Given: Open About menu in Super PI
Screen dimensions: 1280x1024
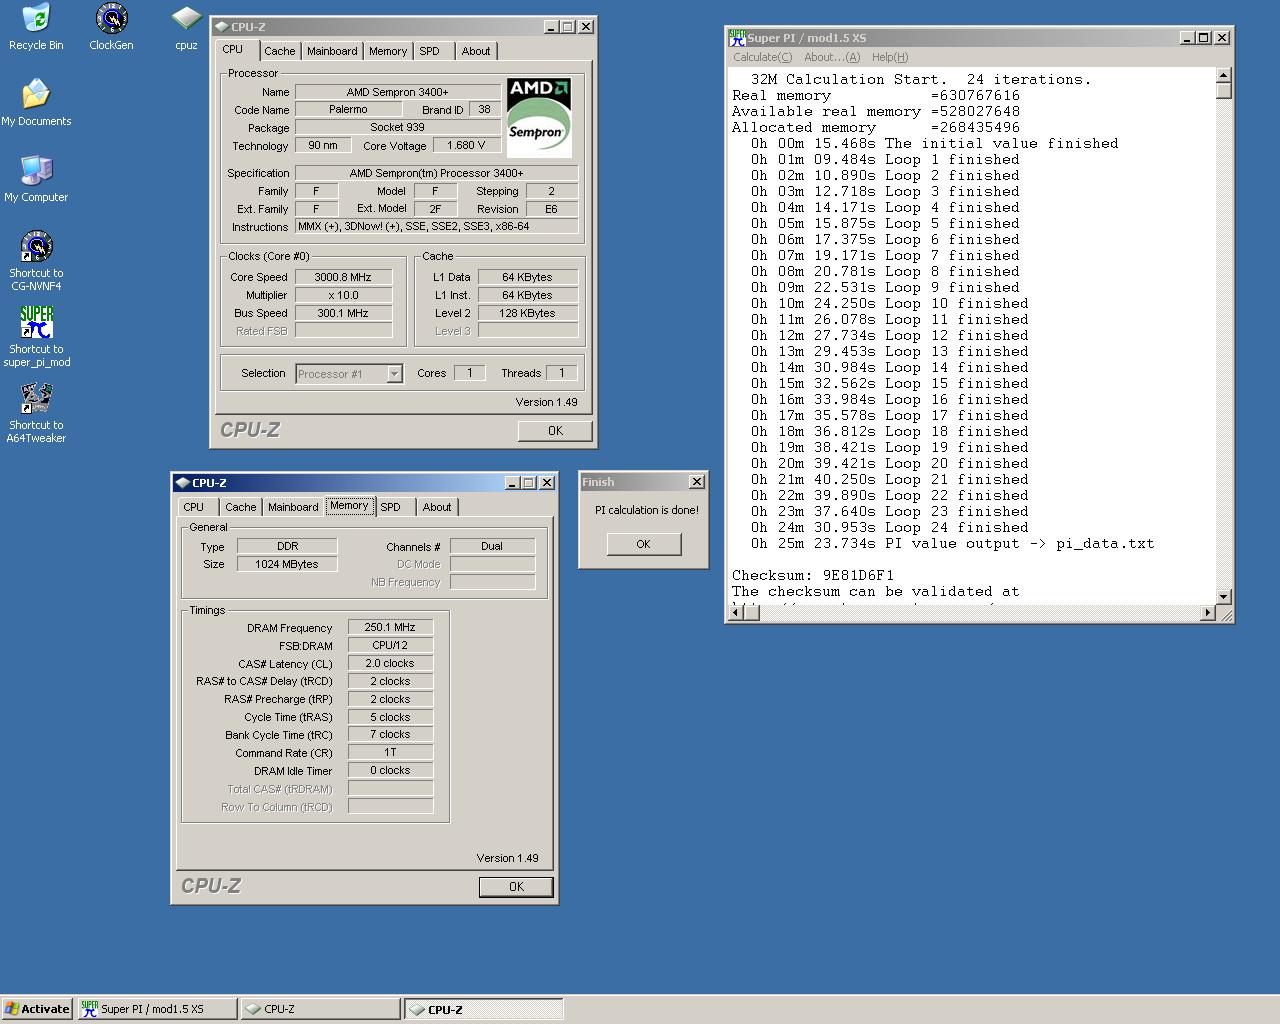Looking at the screenshot, I should pyautogui.click(x=832, y=57).
